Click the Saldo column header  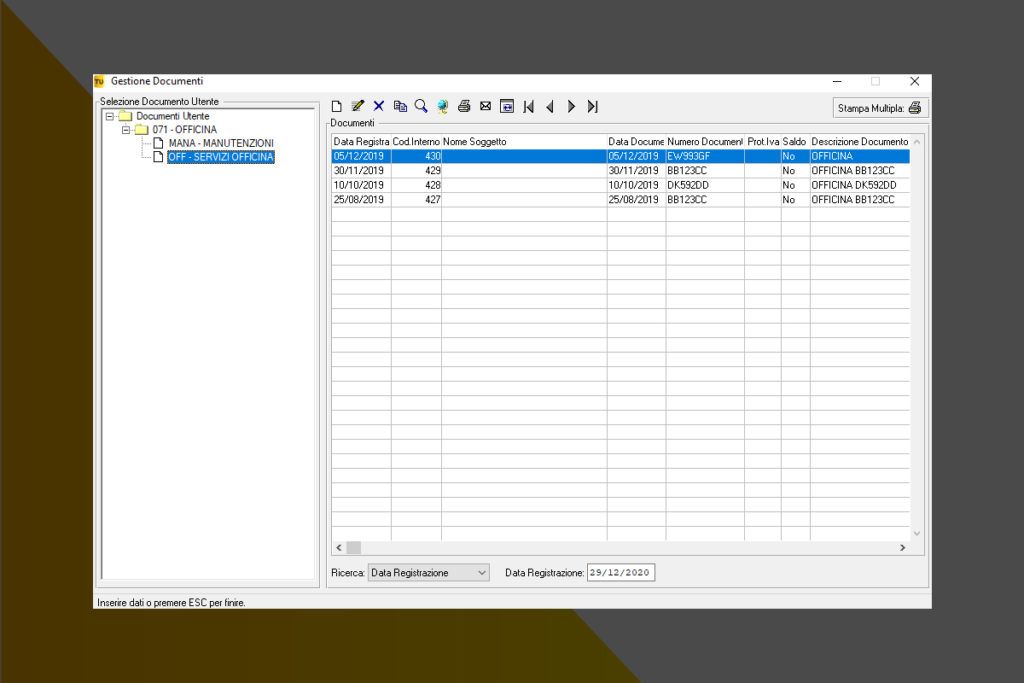pyautogui.click(x=795, y=142)
